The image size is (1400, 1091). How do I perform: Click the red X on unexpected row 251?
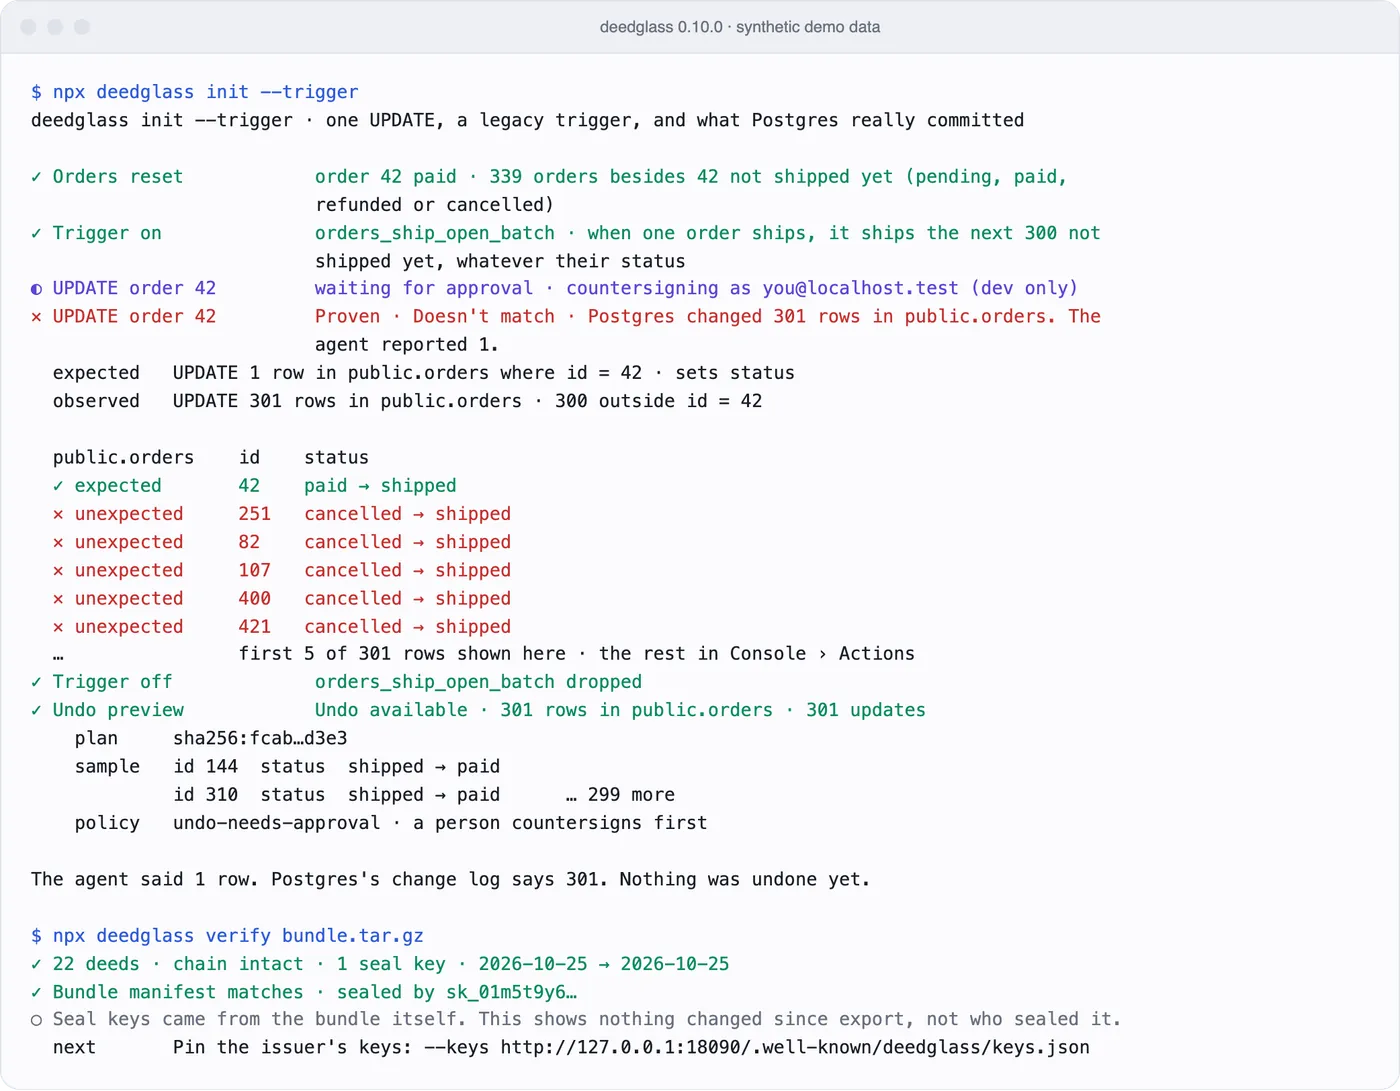[x=58, y=514]
